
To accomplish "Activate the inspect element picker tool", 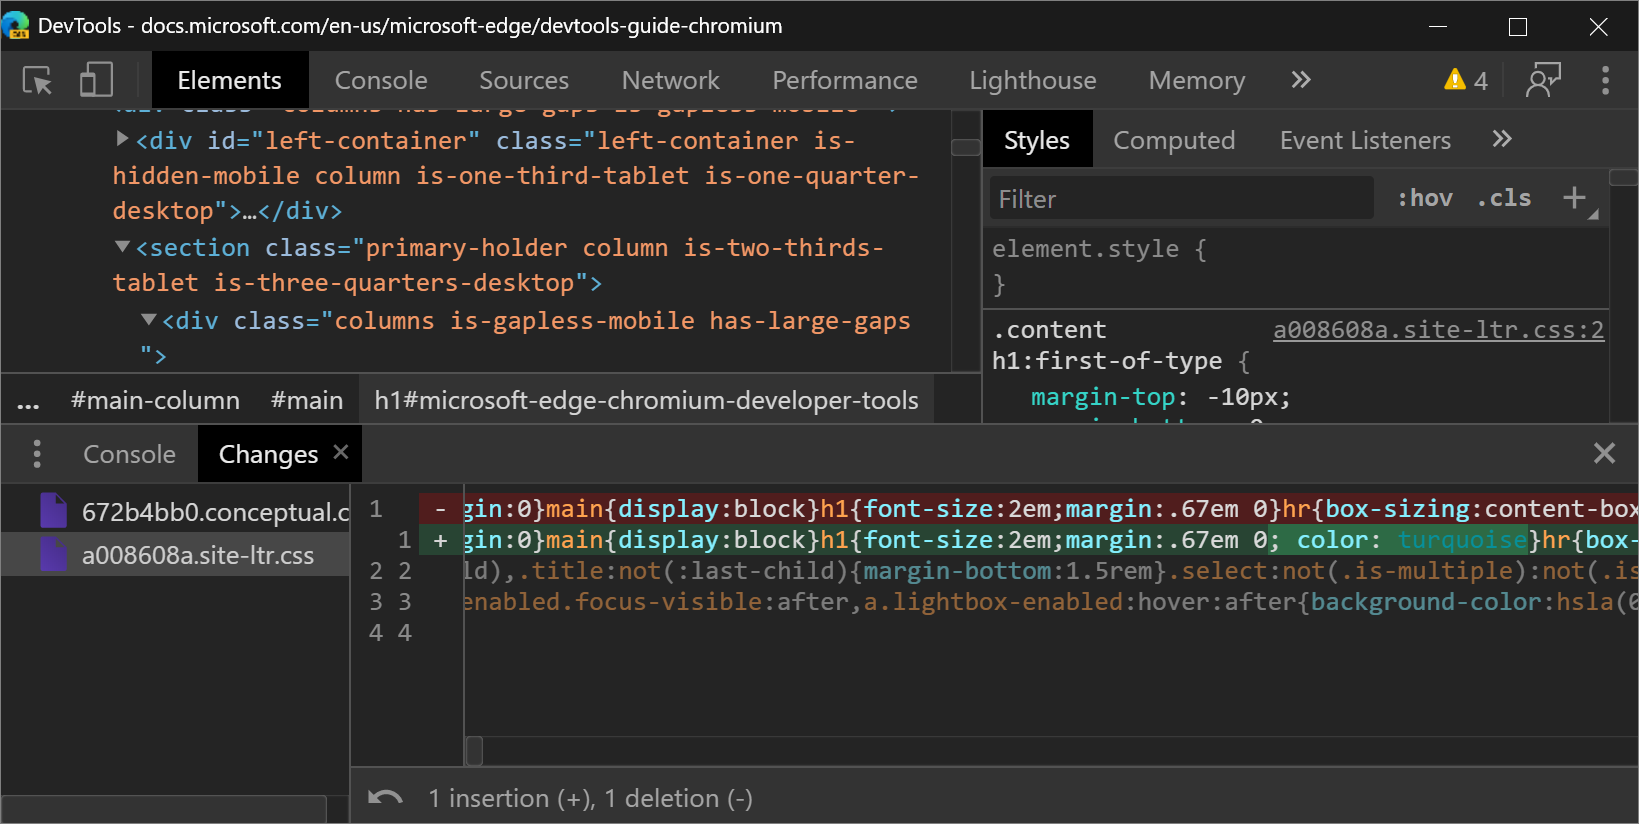I will [x=37, y=80].
